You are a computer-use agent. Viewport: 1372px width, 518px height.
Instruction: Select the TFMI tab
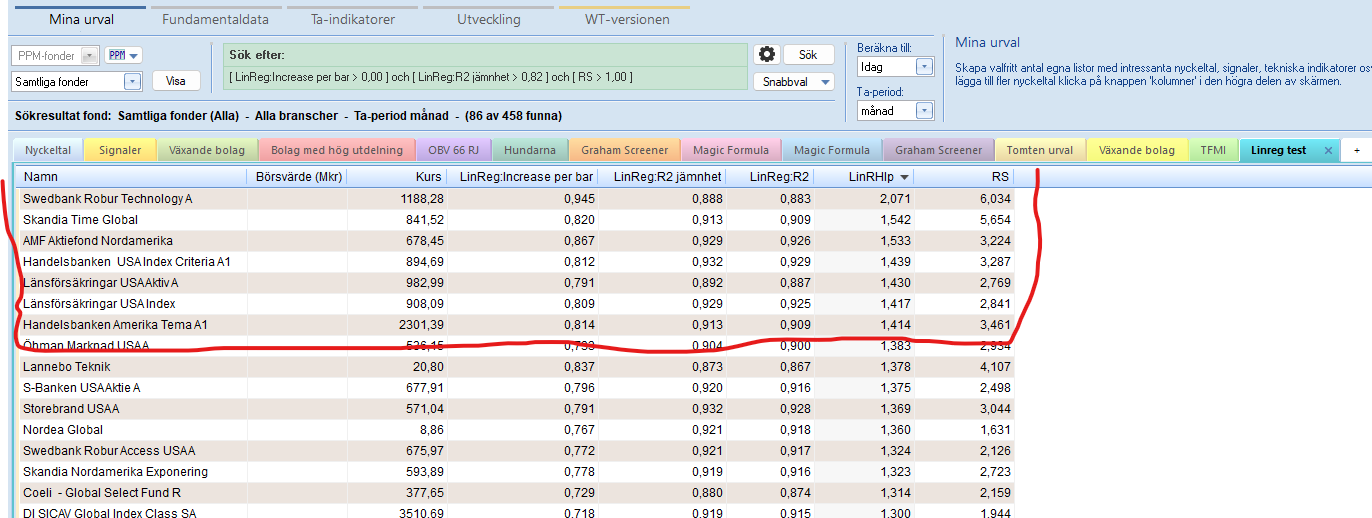[1212, 150]
